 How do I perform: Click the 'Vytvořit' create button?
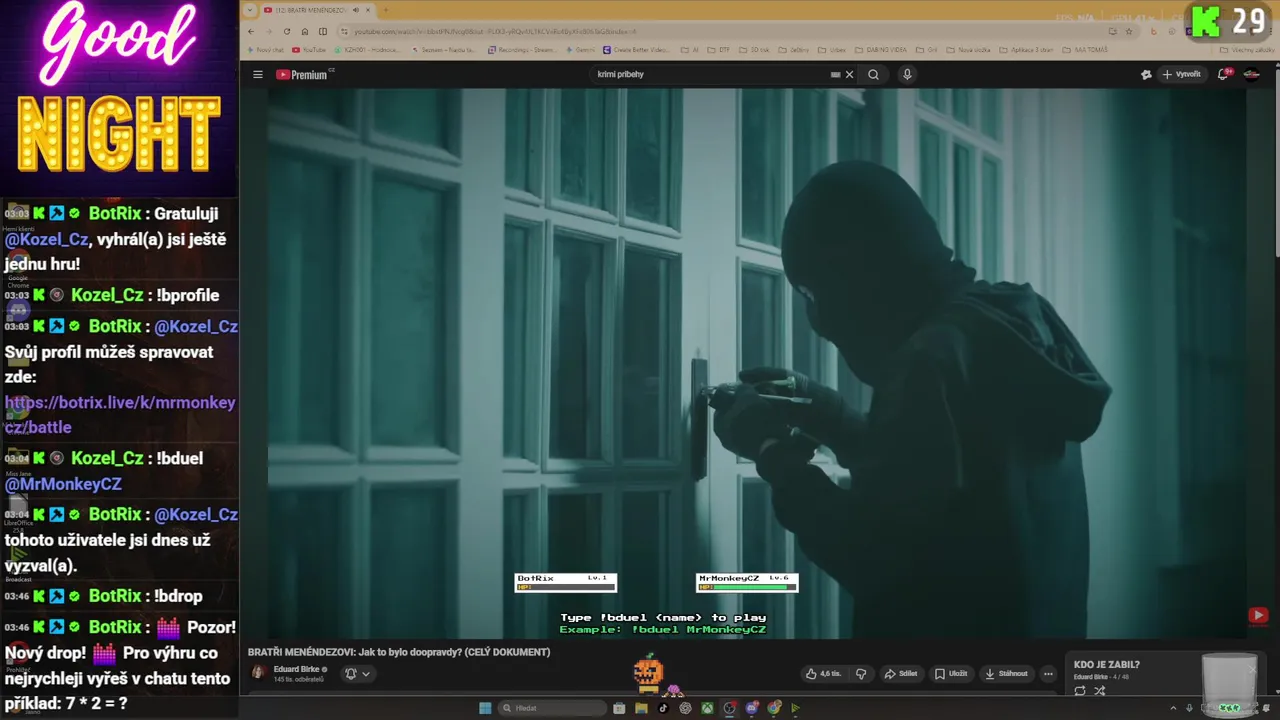[1181, 74]
